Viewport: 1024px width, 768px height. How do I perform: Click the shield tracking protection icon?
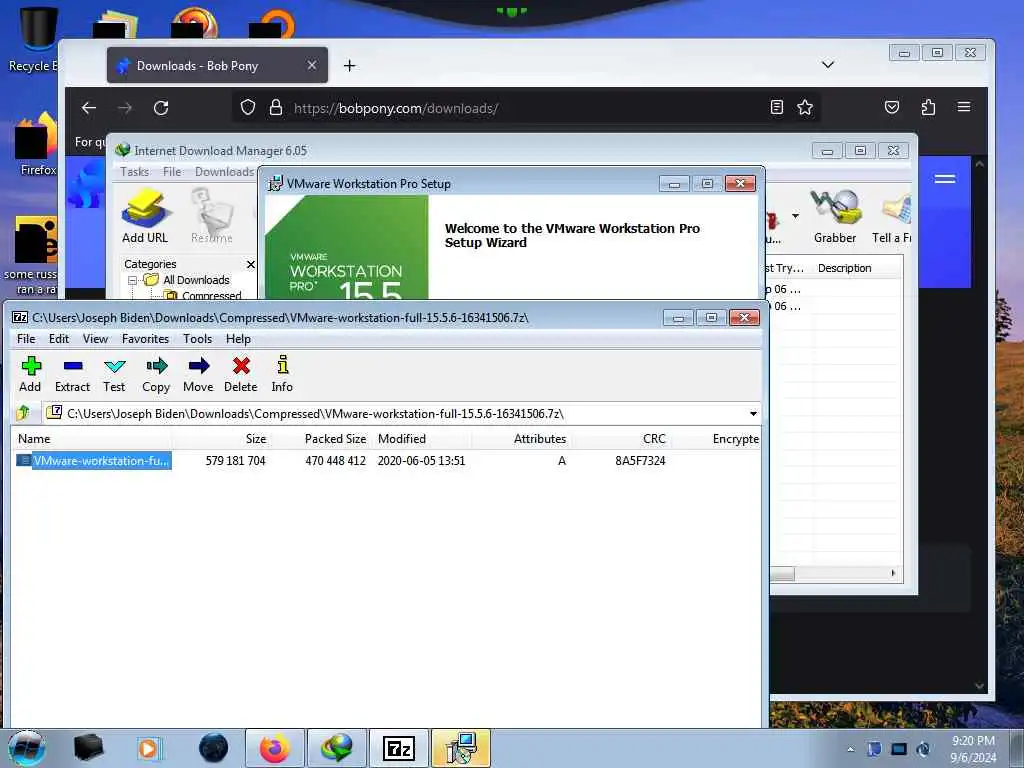coord(248,107)
